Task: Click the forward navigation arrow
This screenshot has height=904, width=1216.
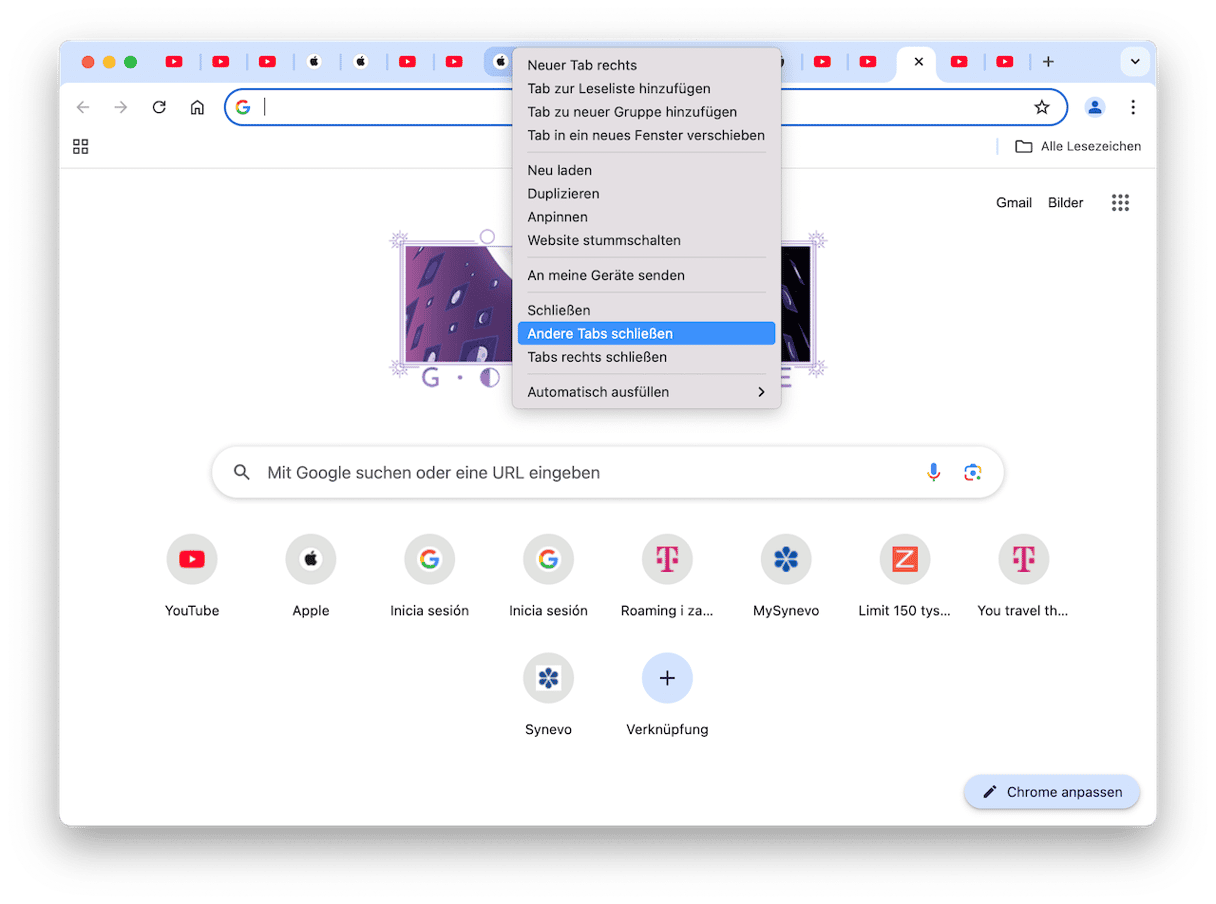Action: coord(121,107)
